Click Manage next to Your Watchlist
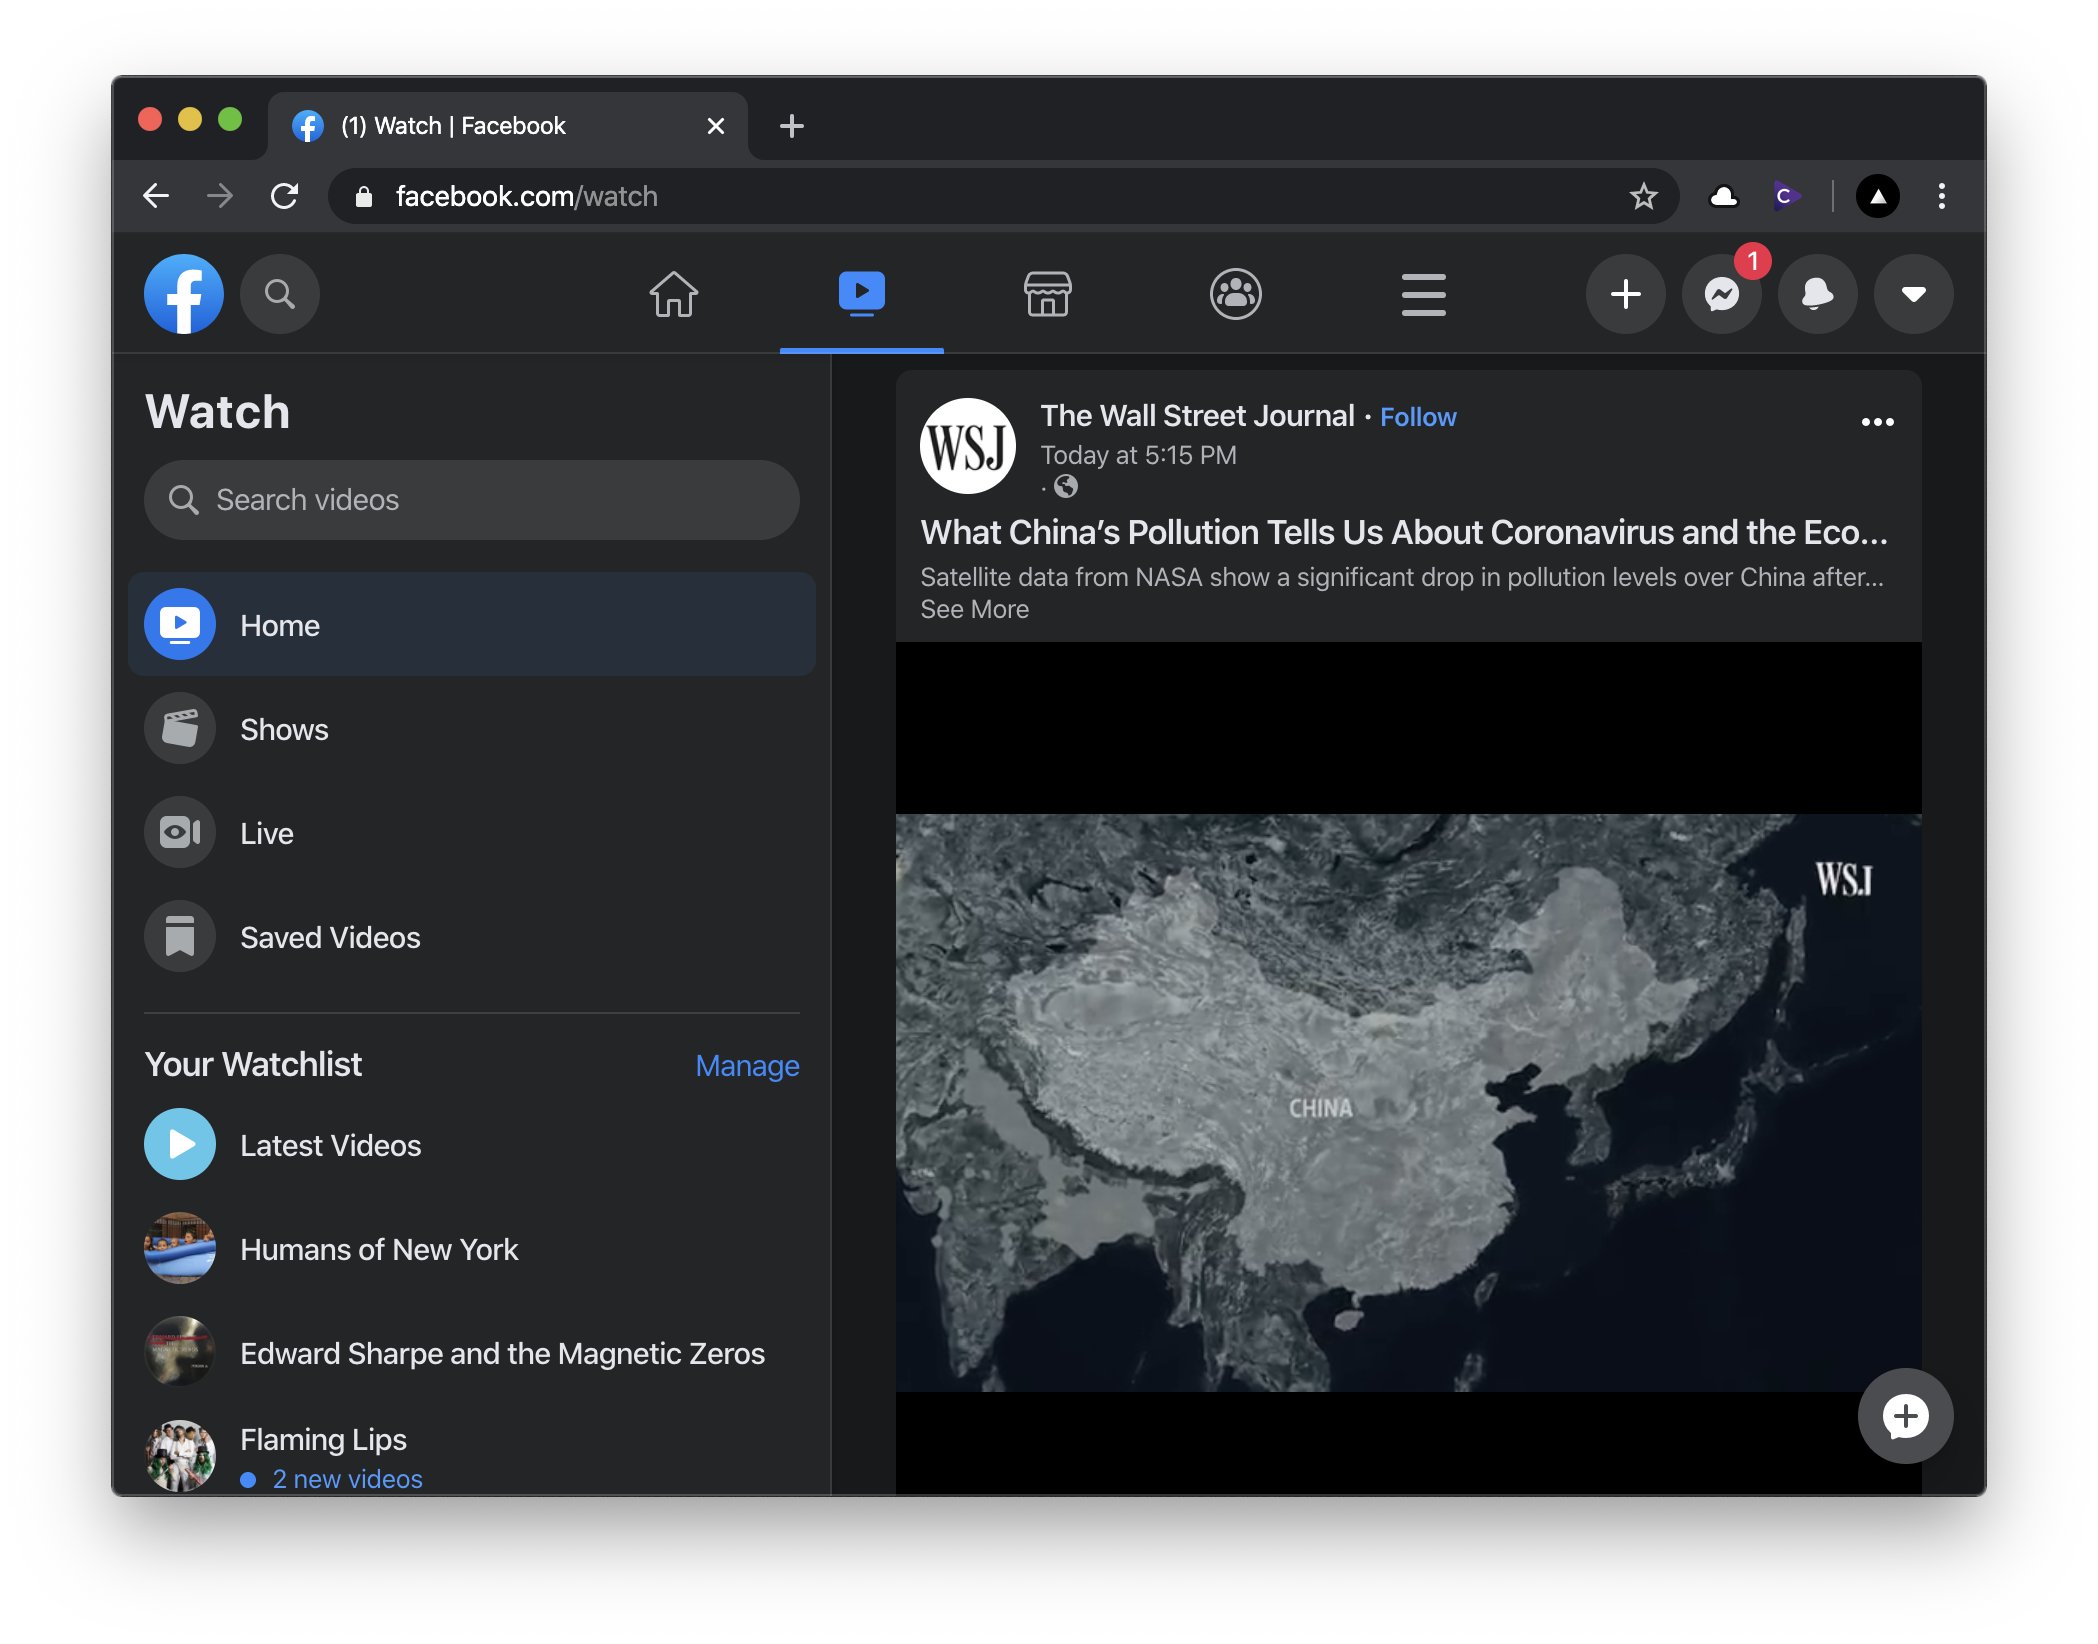The image size is (2098, 1644). [x=747, y=1066]
